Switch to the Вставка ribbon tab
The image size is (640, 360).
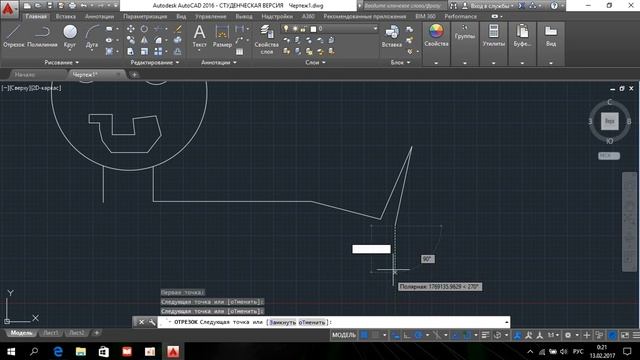coord(65,16)
